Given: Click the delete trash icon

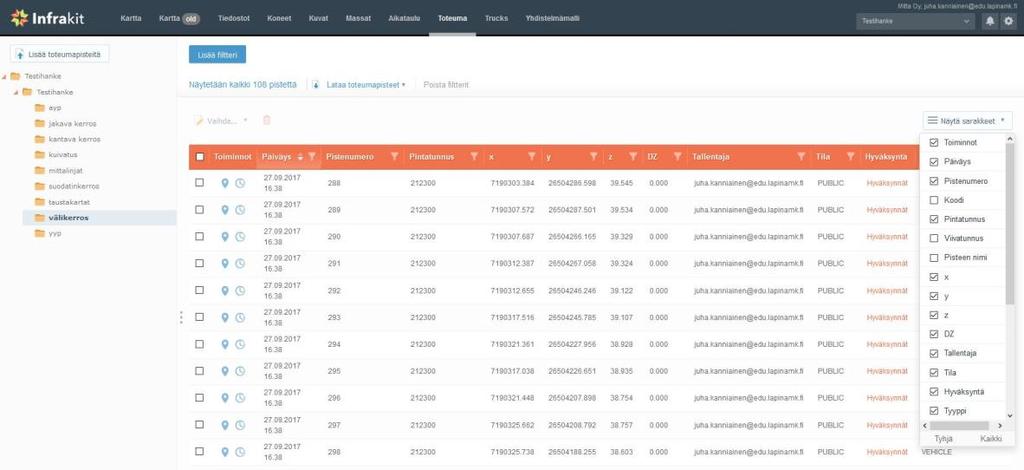Looking at the screenshot, I should tap(266, 120).
